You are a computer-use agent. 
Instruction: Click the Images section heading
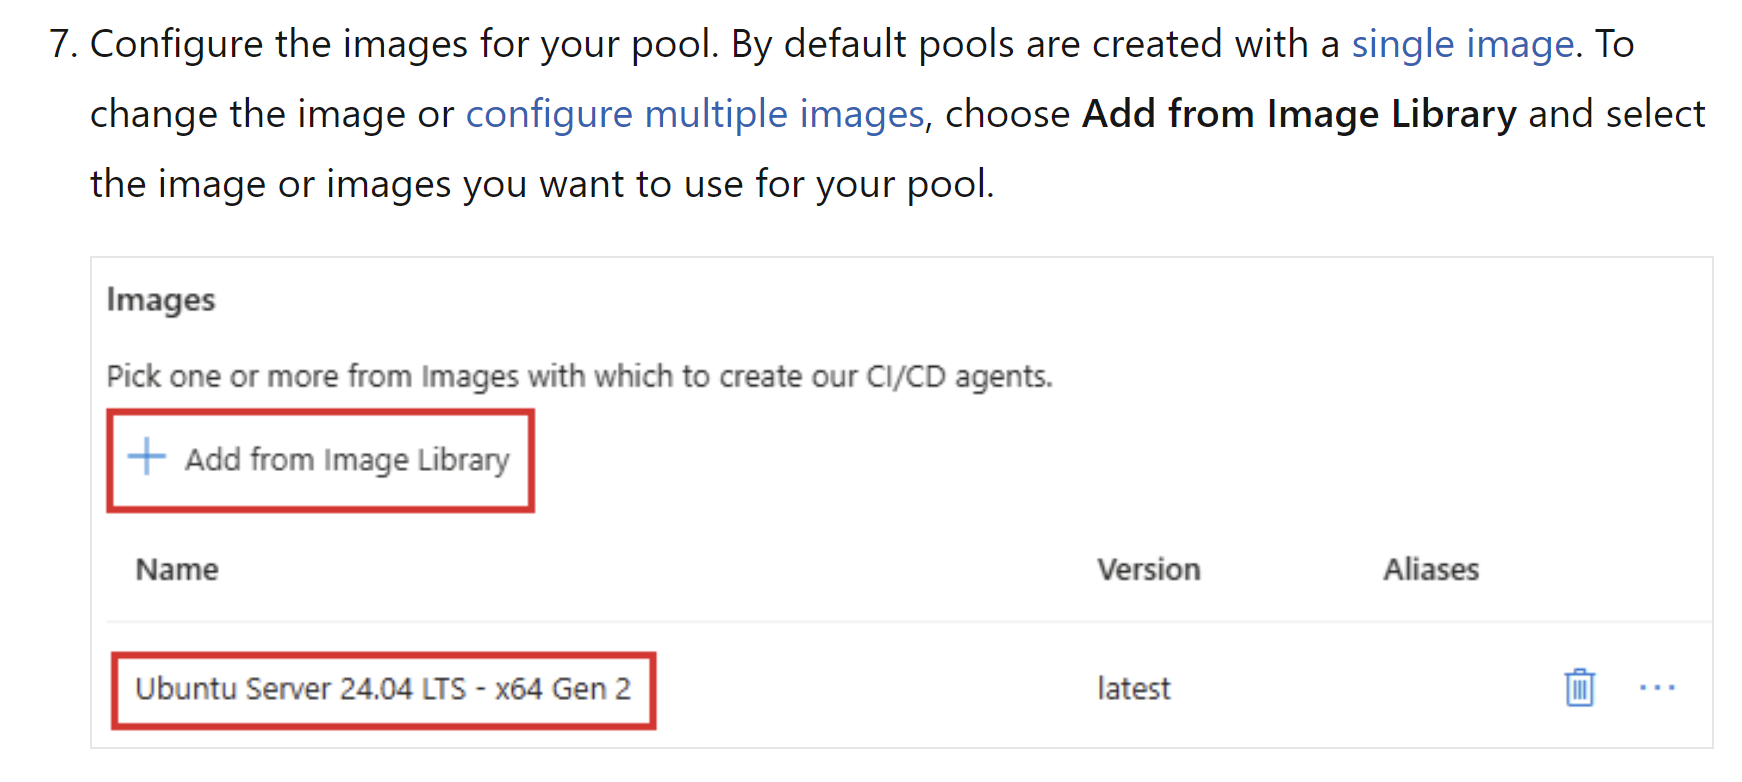tap(161, 300)
